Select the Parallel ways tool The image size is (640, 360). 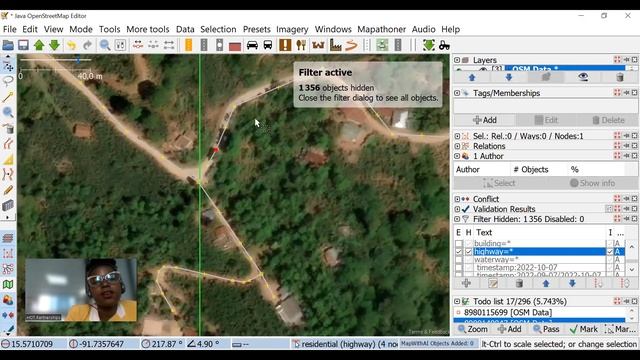coord(8,144)
